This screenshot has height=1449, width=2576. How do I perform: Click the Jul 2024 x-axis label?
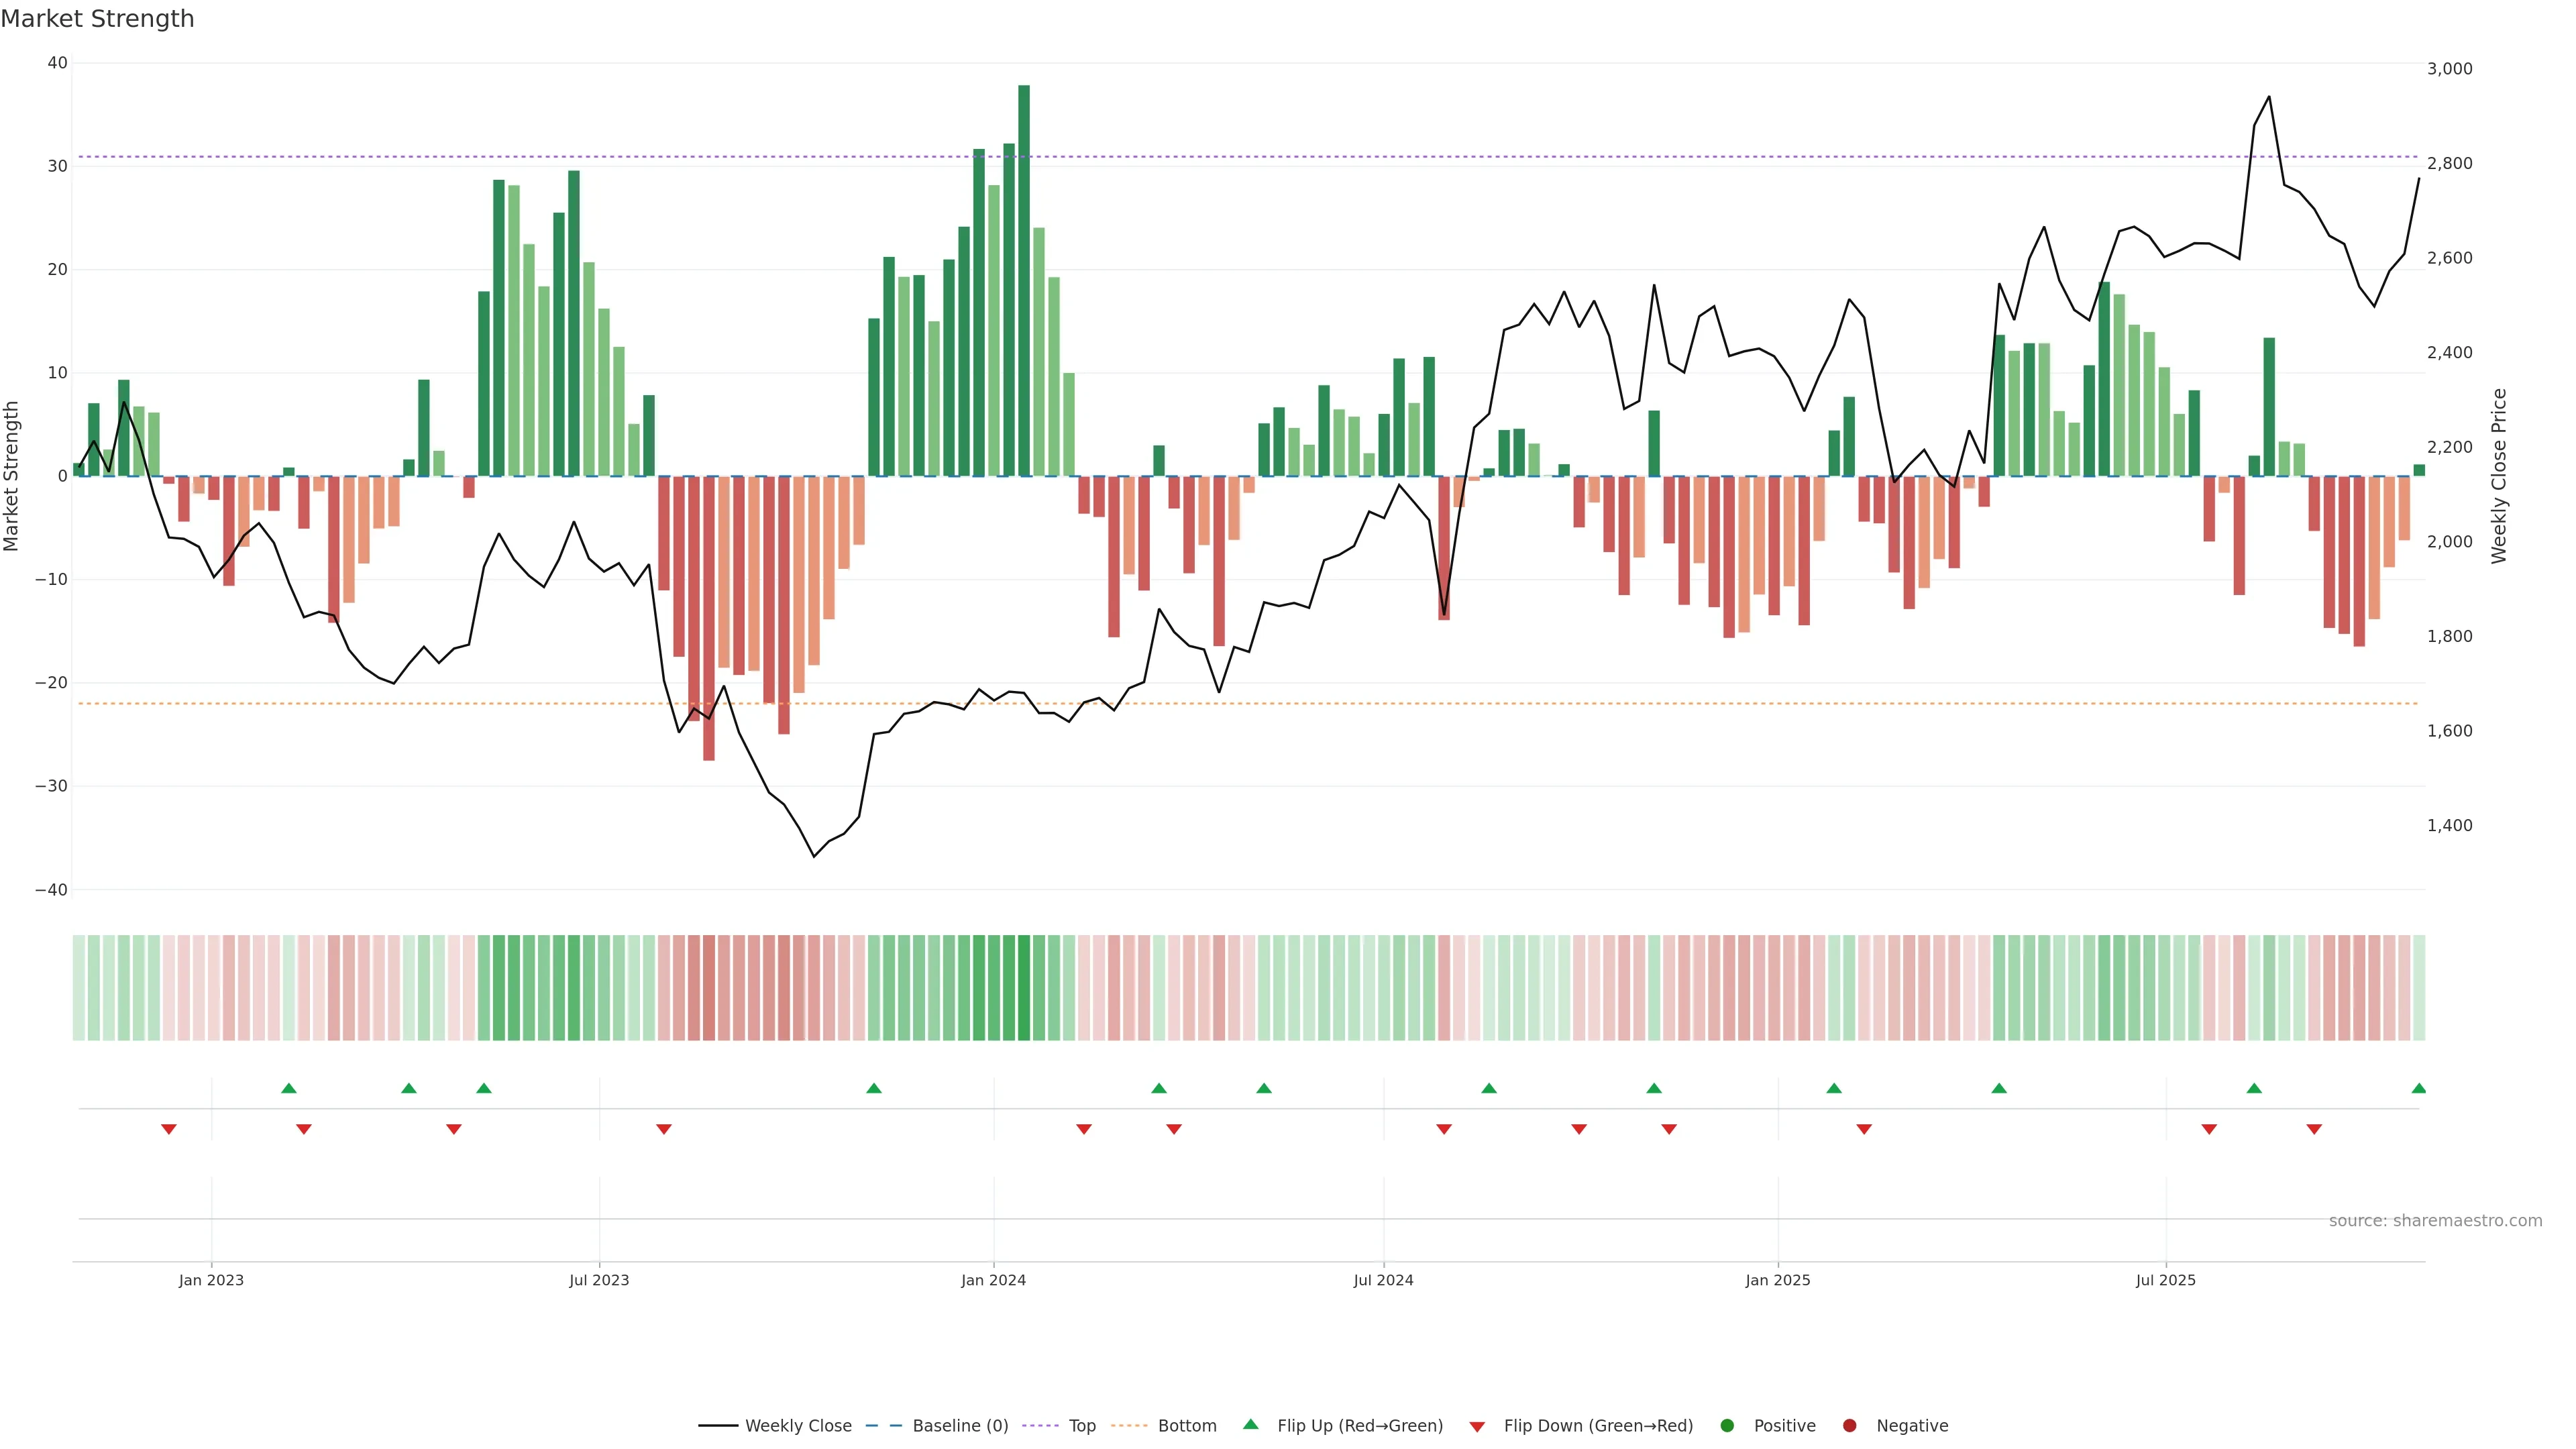pos(1383,1280)
